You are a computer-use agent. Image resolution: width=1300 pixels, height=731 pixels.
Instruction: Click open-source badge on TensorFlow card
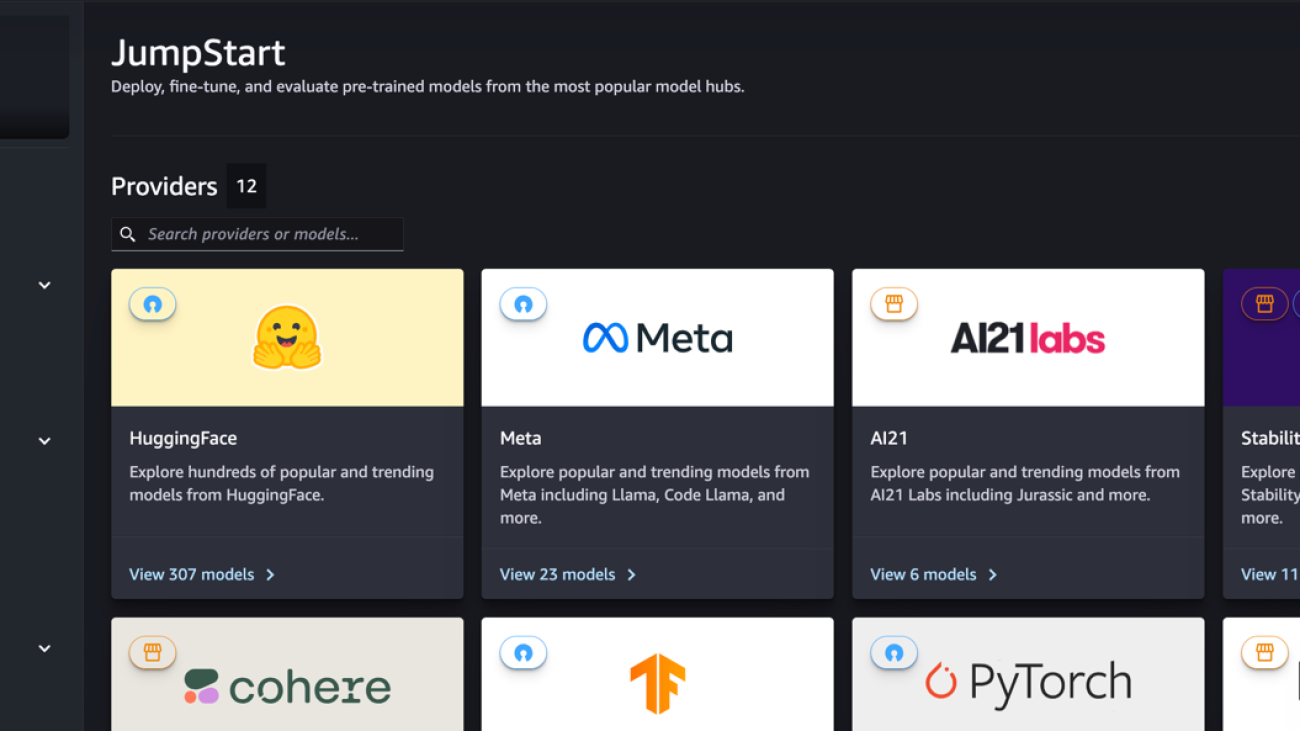[x=523, y=652]
